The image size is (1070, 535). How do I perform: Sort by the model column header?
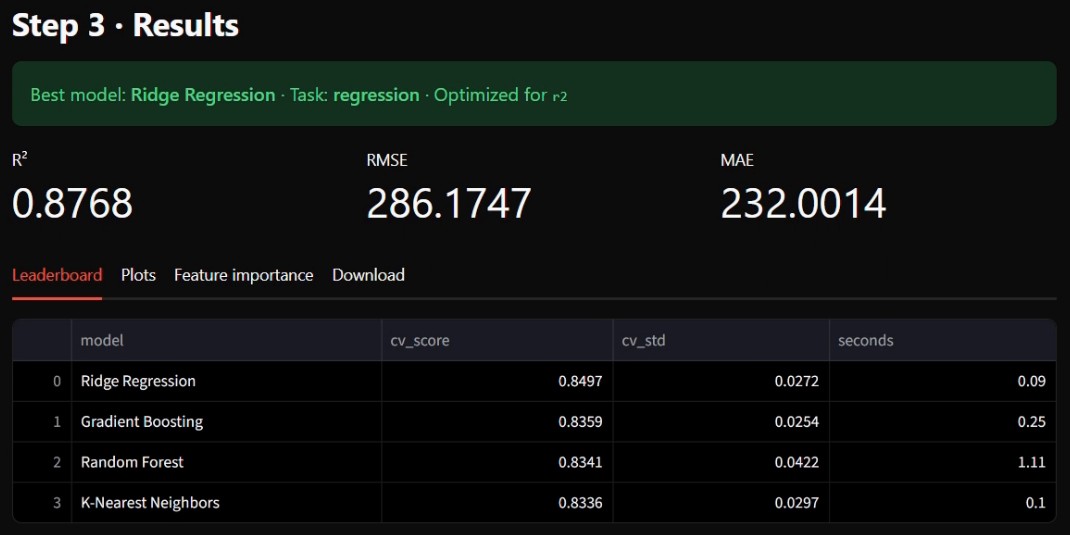click(227, 340)
